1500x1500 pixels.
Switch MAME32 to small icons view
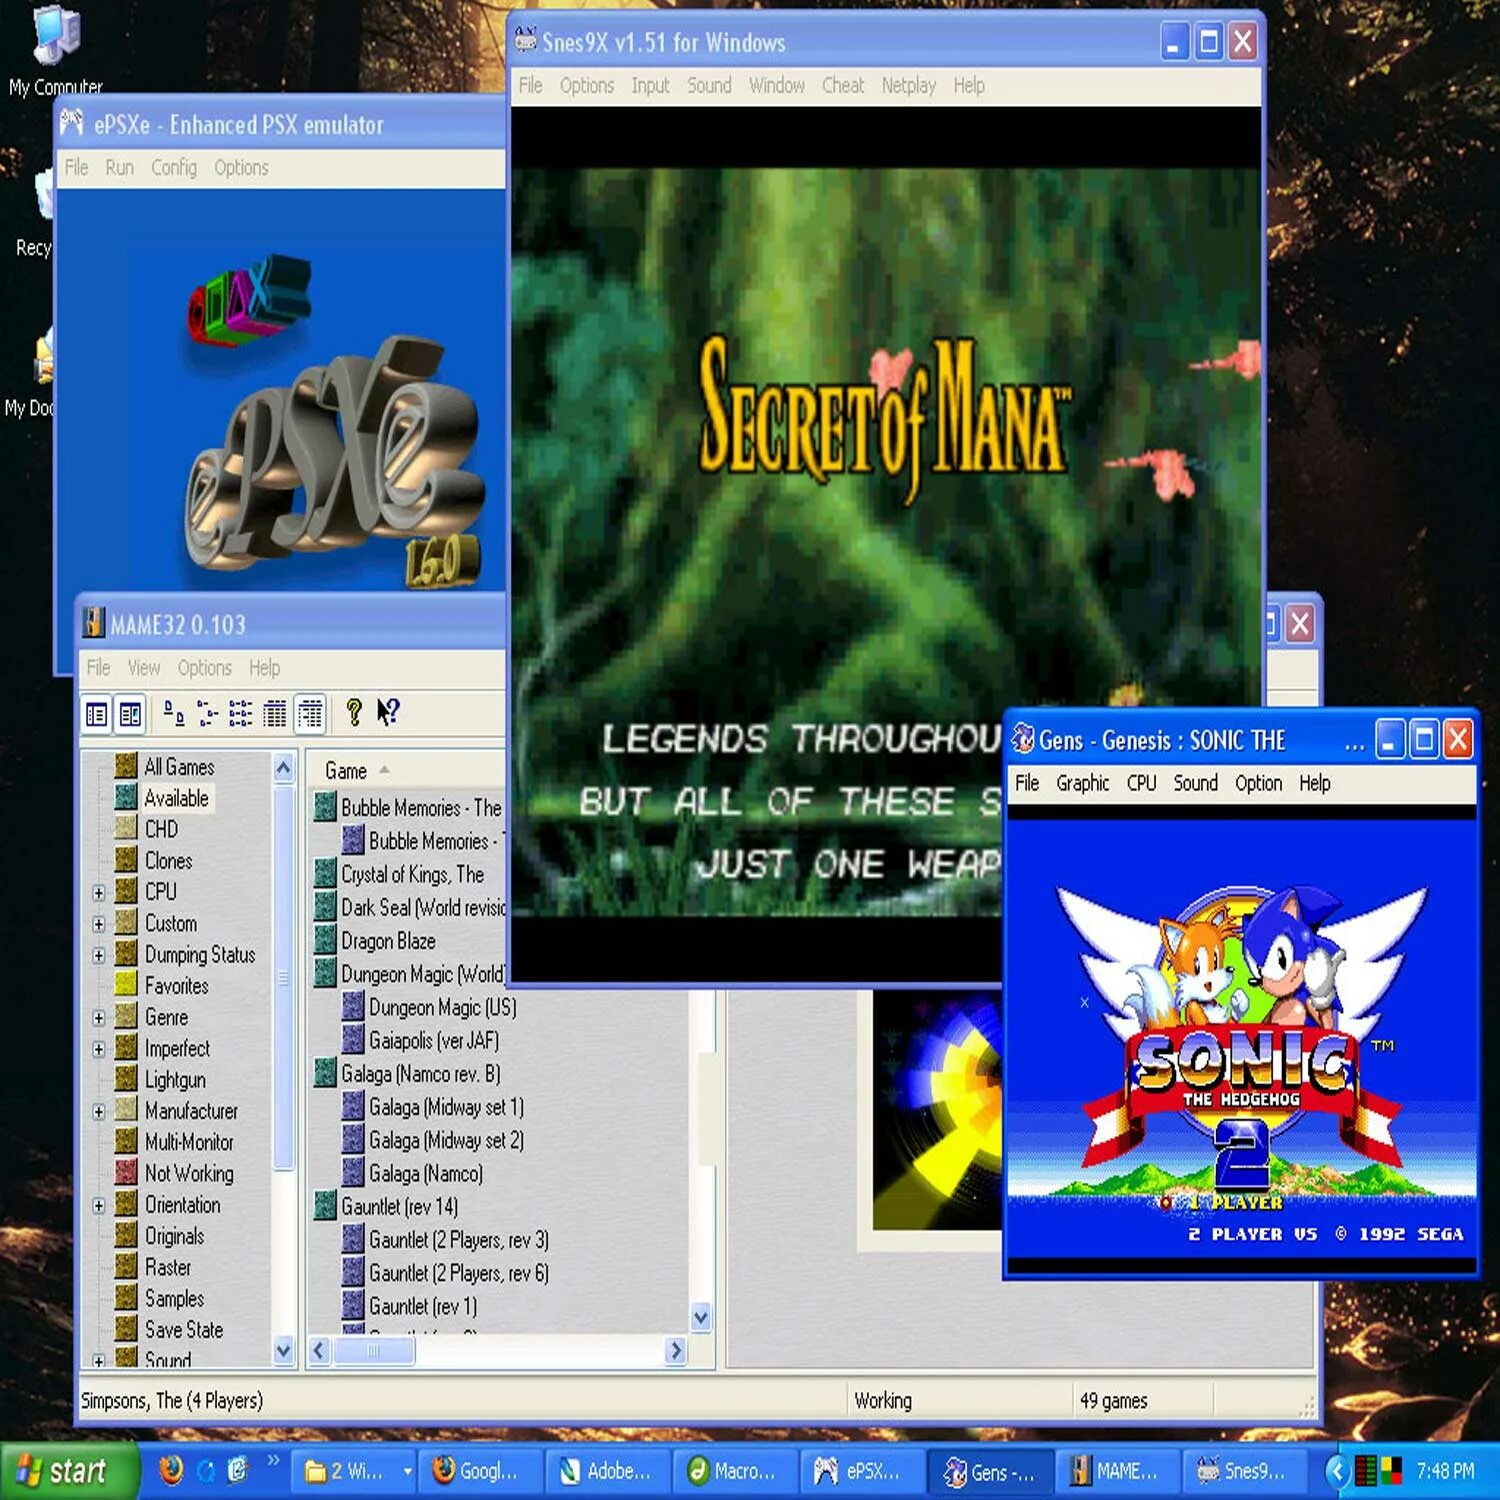pos(207,713)
